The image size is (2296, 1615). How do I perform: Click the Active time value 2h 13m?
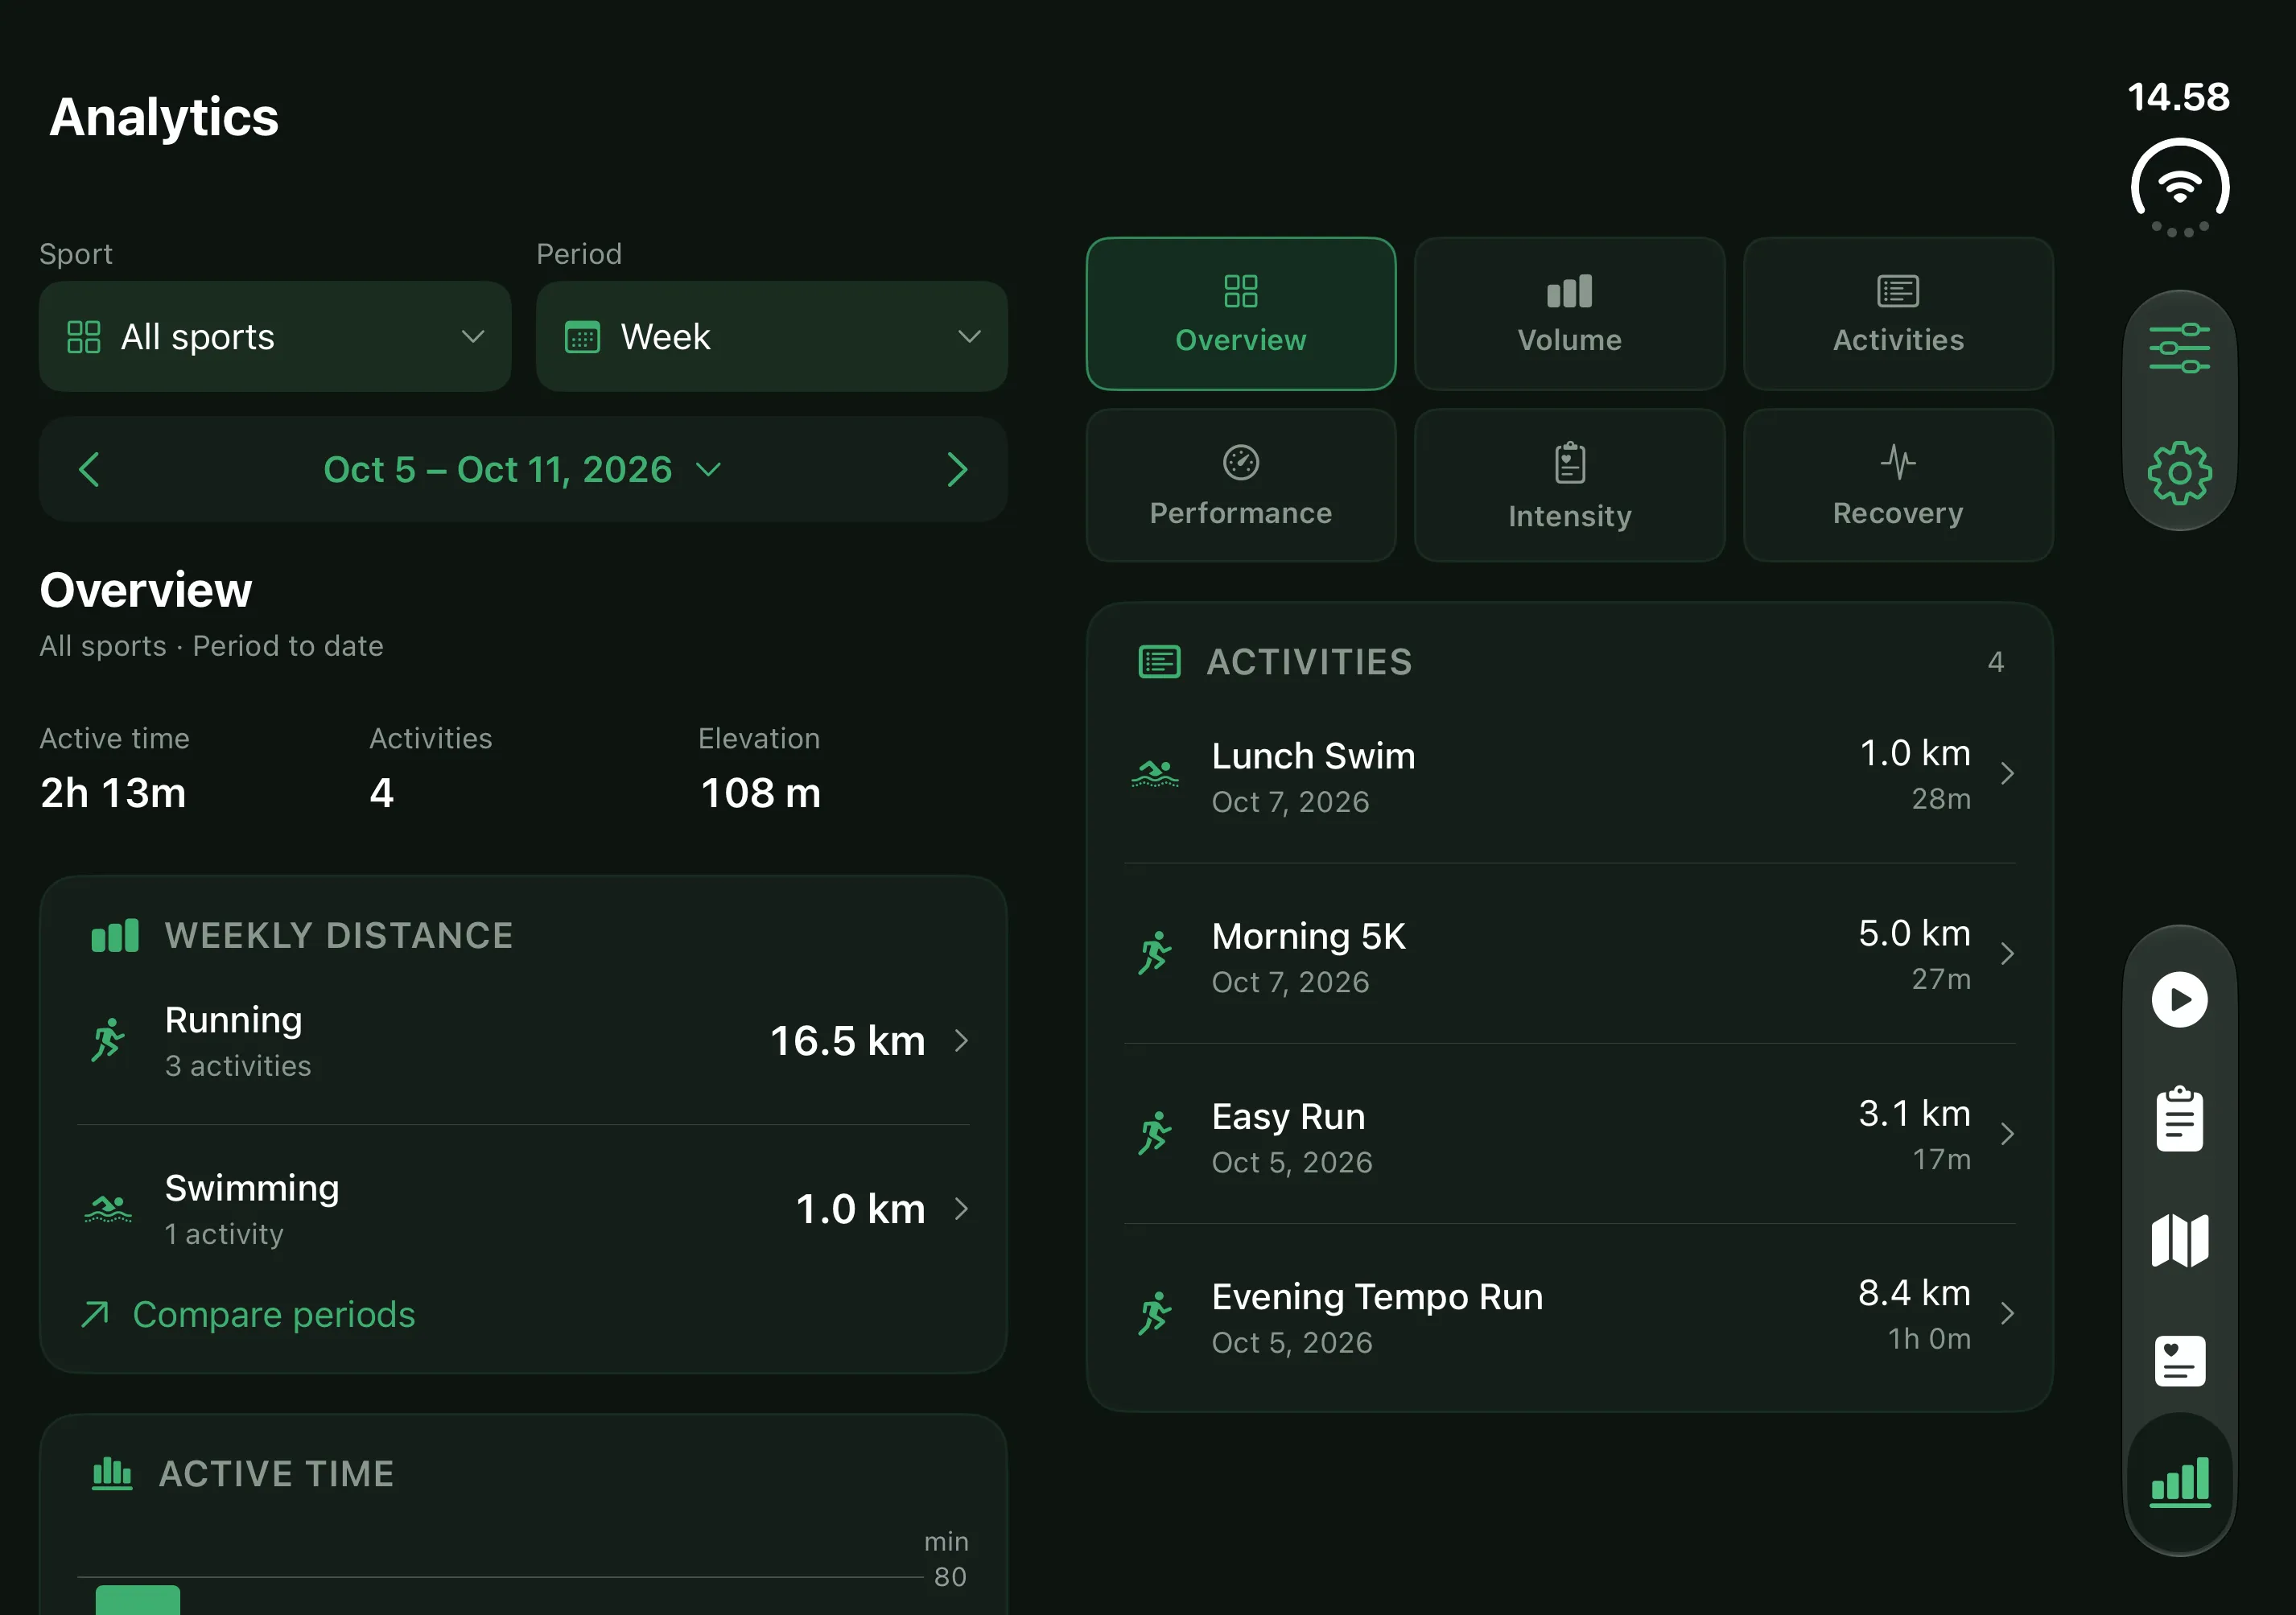click(x=113, y=793)
